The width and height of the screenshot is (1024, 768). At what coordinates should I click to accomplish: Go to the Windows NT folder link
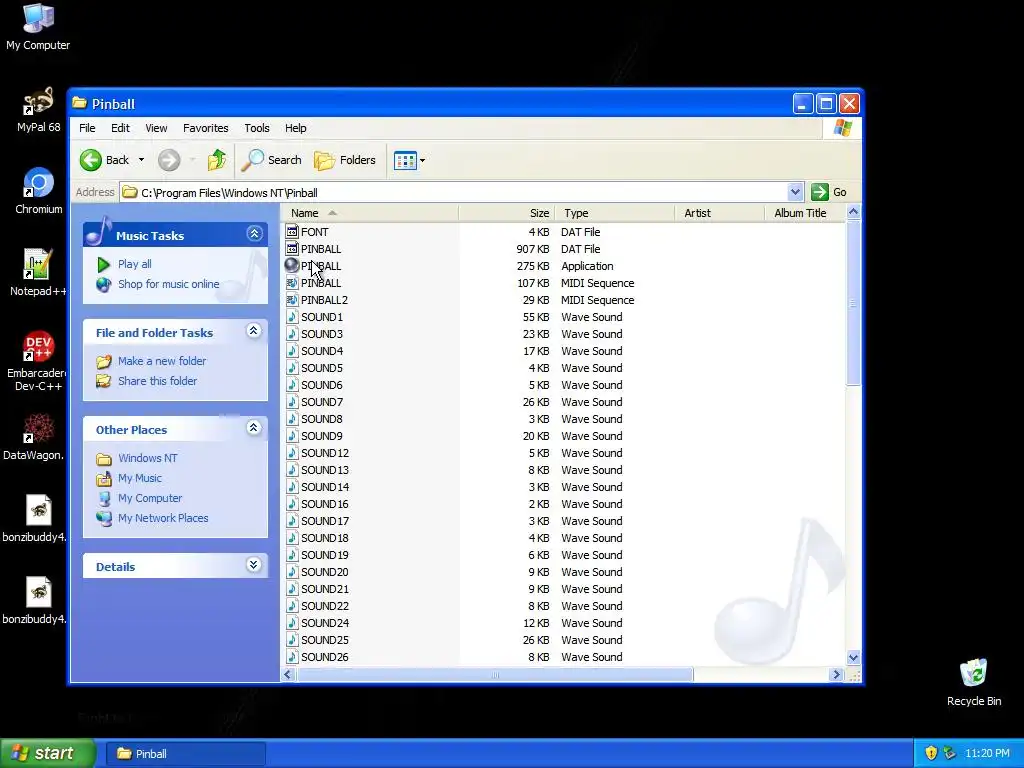(x=148, y=458)
